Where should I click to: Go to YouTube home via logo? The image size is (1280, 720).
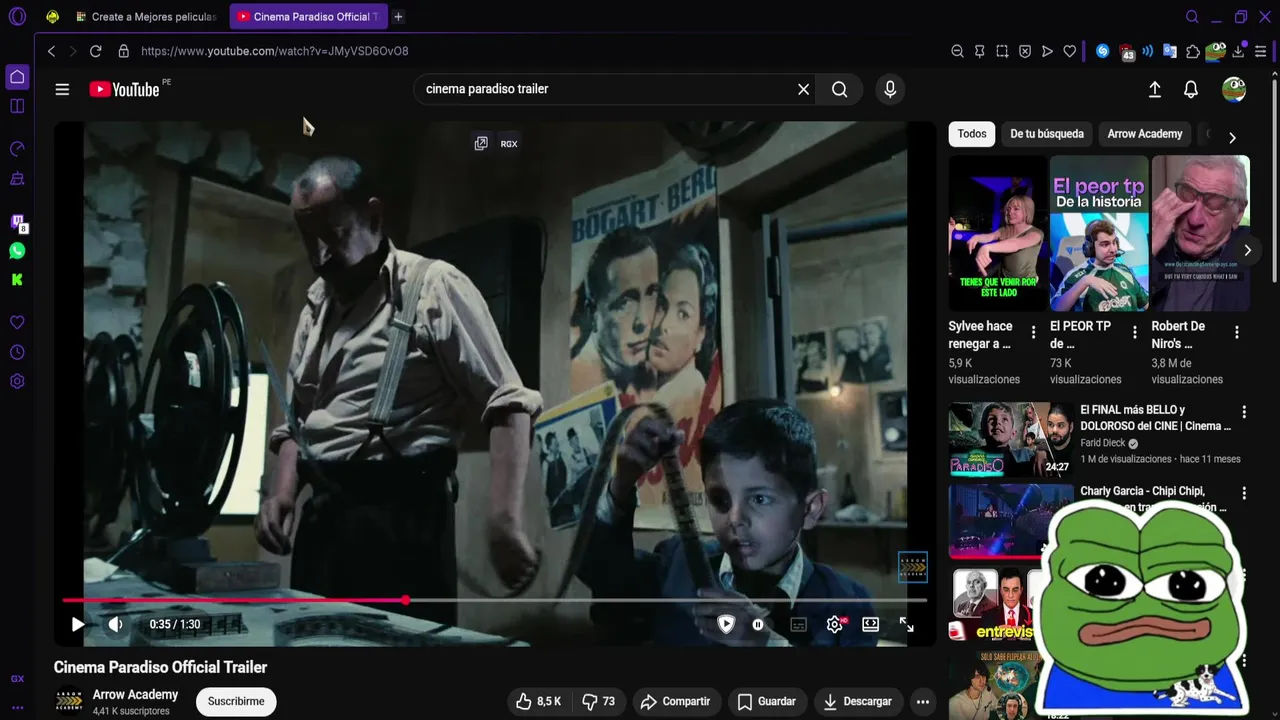tap(123, 89)
